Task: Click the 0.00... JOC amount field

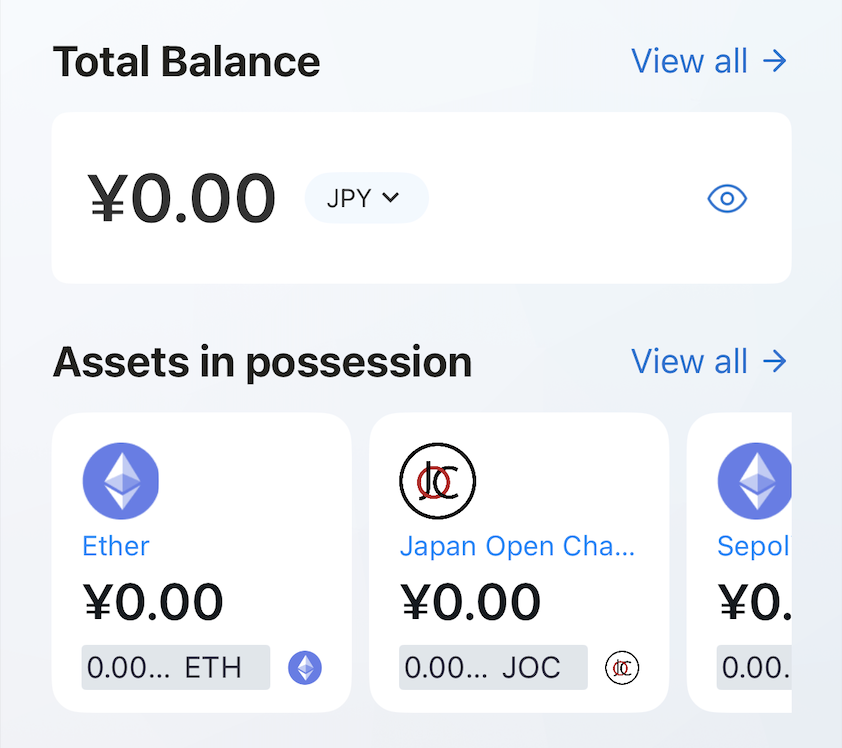Action: pos(492,667)
